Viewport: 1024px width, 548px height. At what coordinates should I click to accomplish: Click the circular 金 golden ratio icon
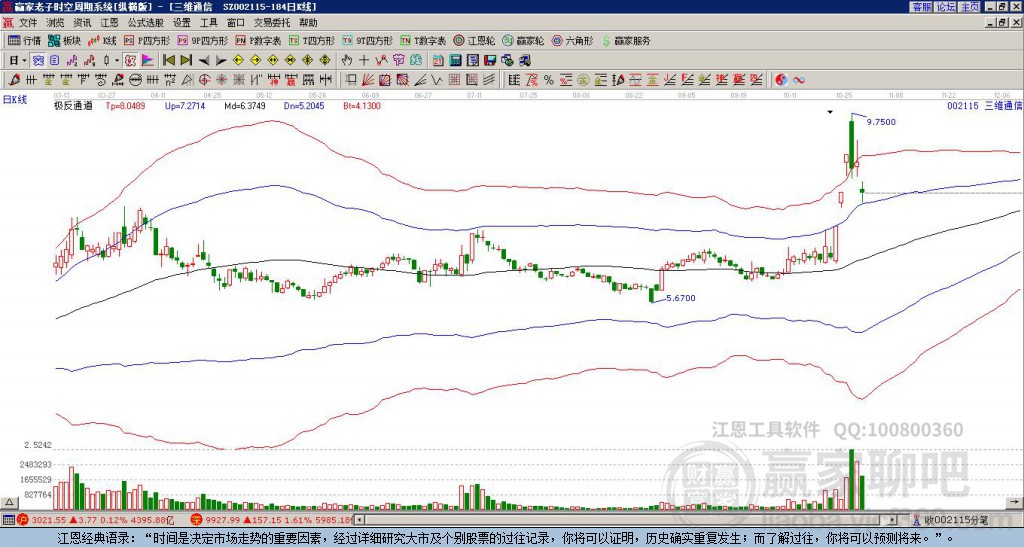click(x=583, y=80)
